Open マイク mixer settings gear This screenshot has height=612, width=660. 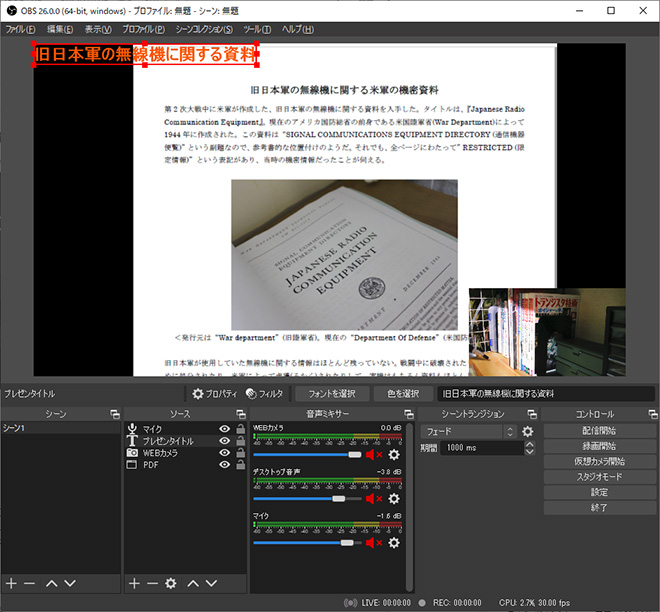[x=394, y=543]
